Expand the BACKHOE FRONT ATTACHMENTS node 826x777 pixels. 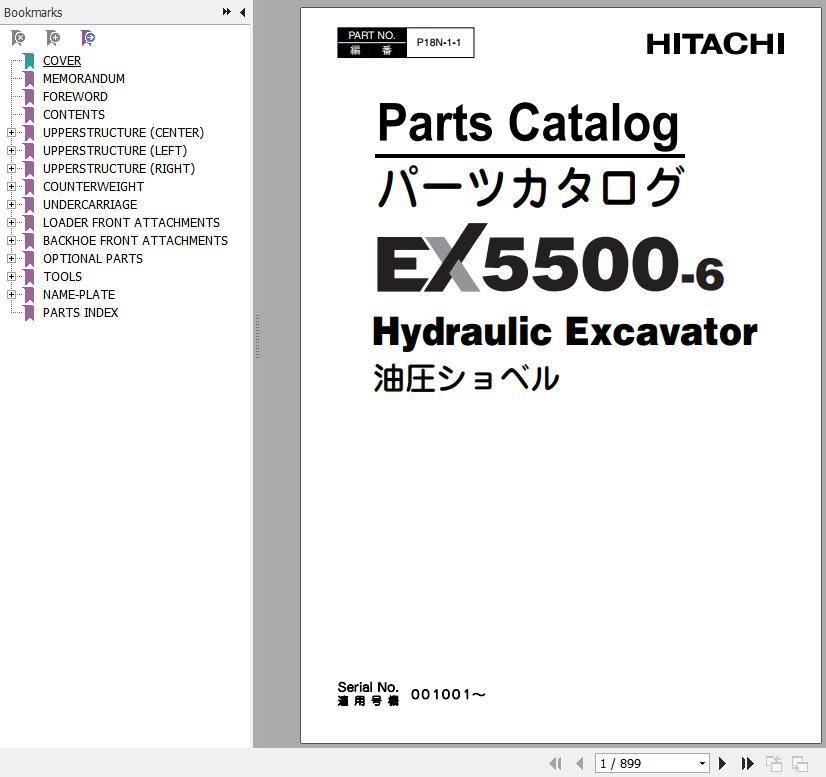click(11, 241)
